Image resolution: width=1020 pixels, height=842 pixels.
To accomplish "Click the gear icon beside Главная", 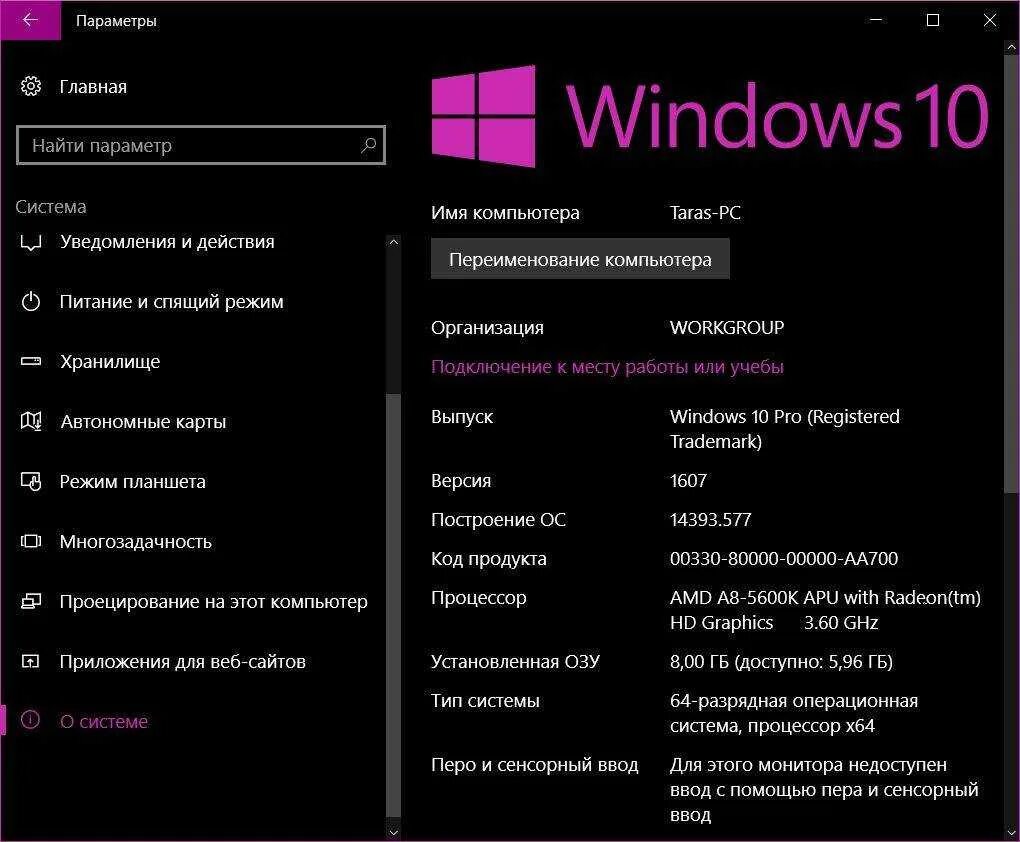I will click(x=31, y=86).
